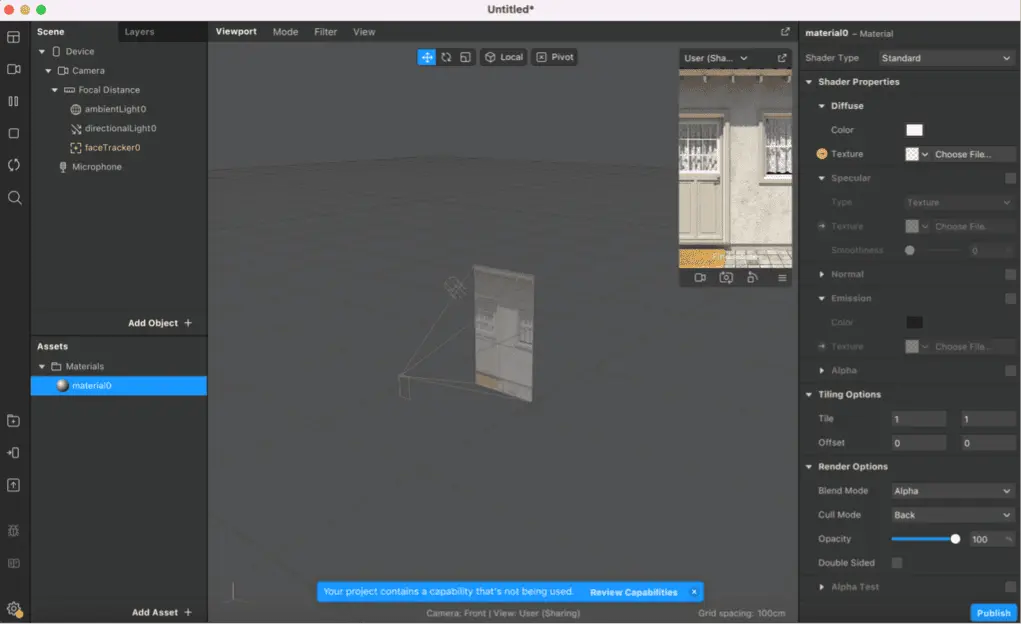Open the View menu above the viewport
The image size is (1024, 626).
pyautogui.click(x=364, y=31)
